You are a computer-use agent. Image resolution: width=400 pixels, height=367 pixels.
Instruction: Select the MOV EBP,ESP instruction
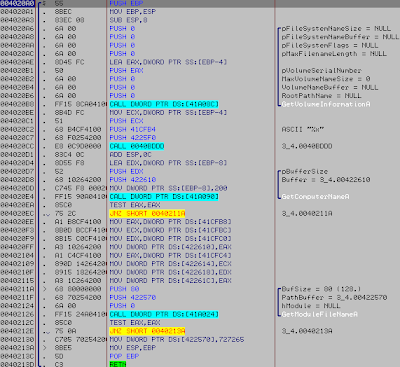coord(133,12)
